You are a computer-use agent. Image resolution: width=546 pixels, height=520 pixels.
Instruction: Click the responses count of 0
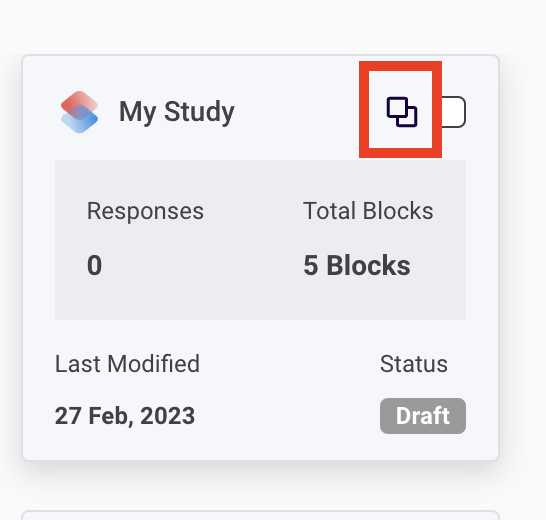pos(94,265)
